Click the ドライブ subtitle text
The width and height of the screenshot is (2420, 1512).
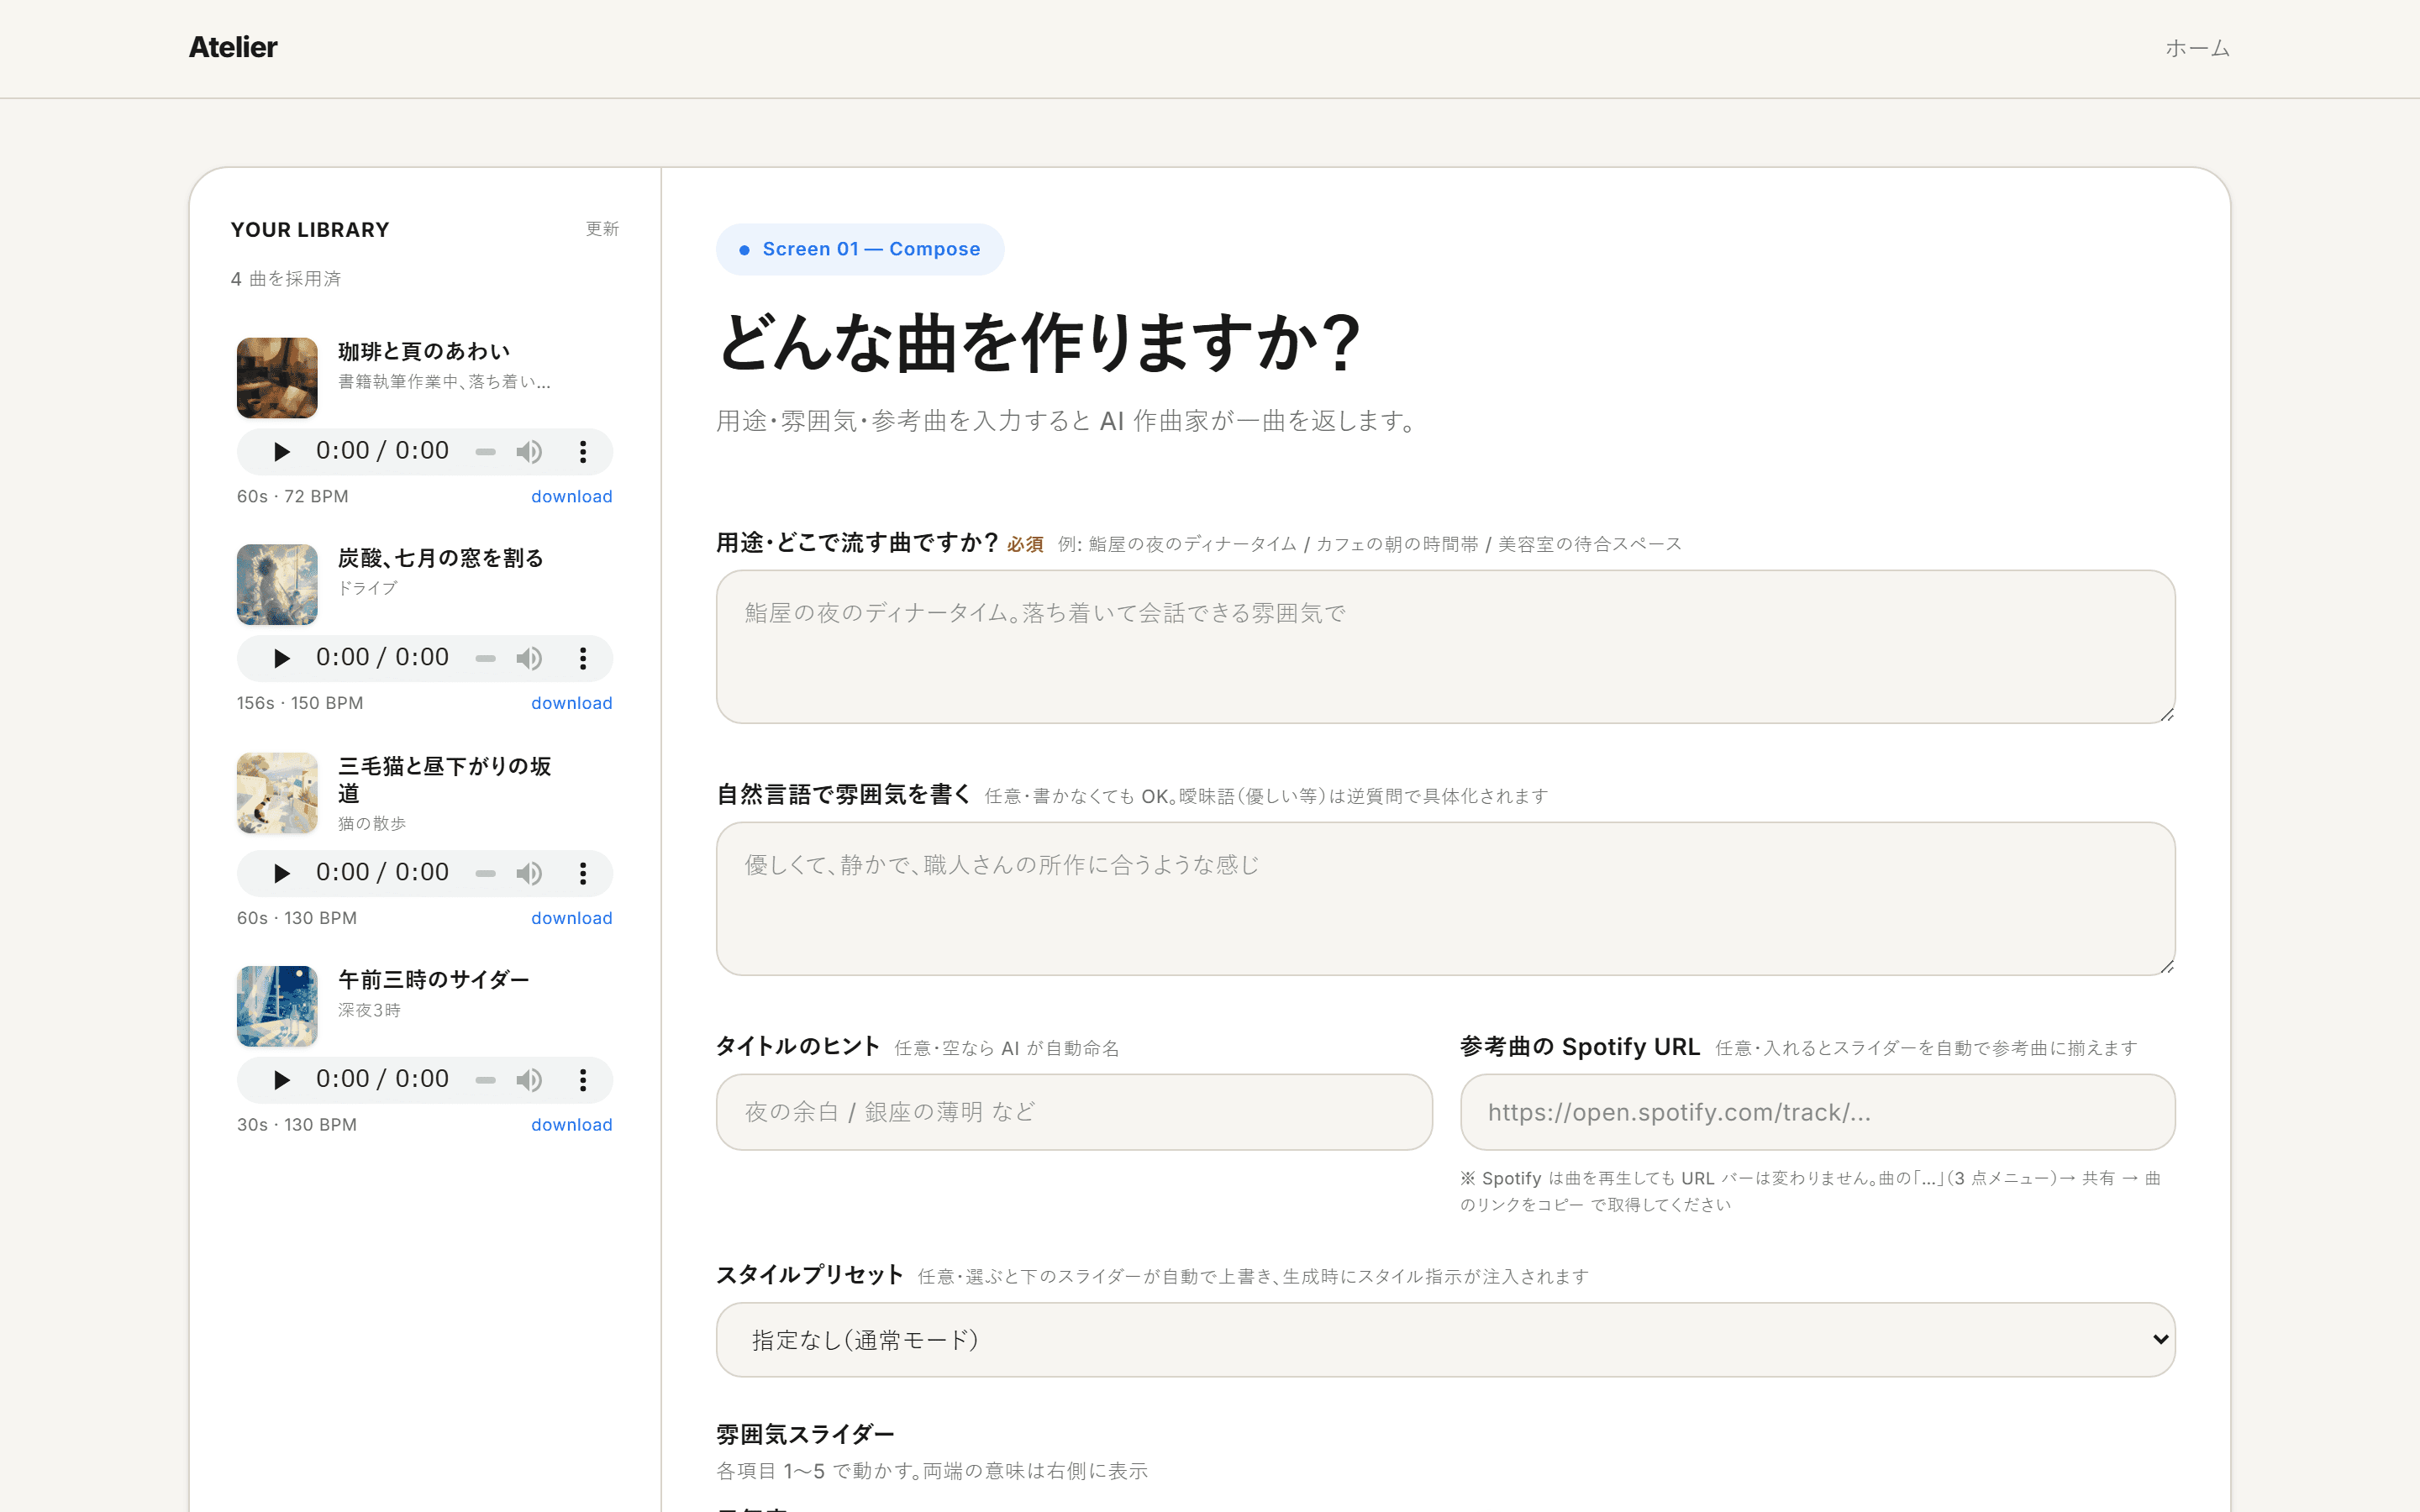point(368,588)
